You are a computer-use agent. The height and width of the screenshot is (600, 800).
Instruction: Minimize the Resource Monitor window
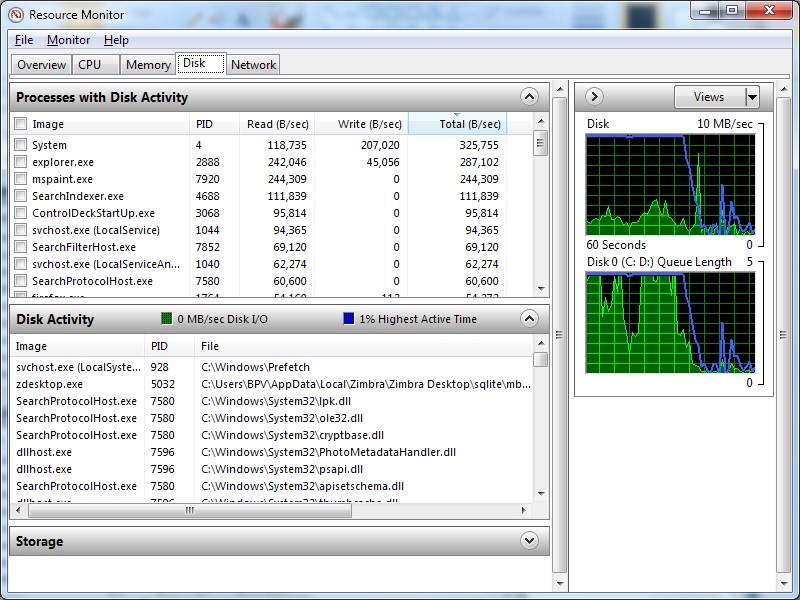click(705, 10)
